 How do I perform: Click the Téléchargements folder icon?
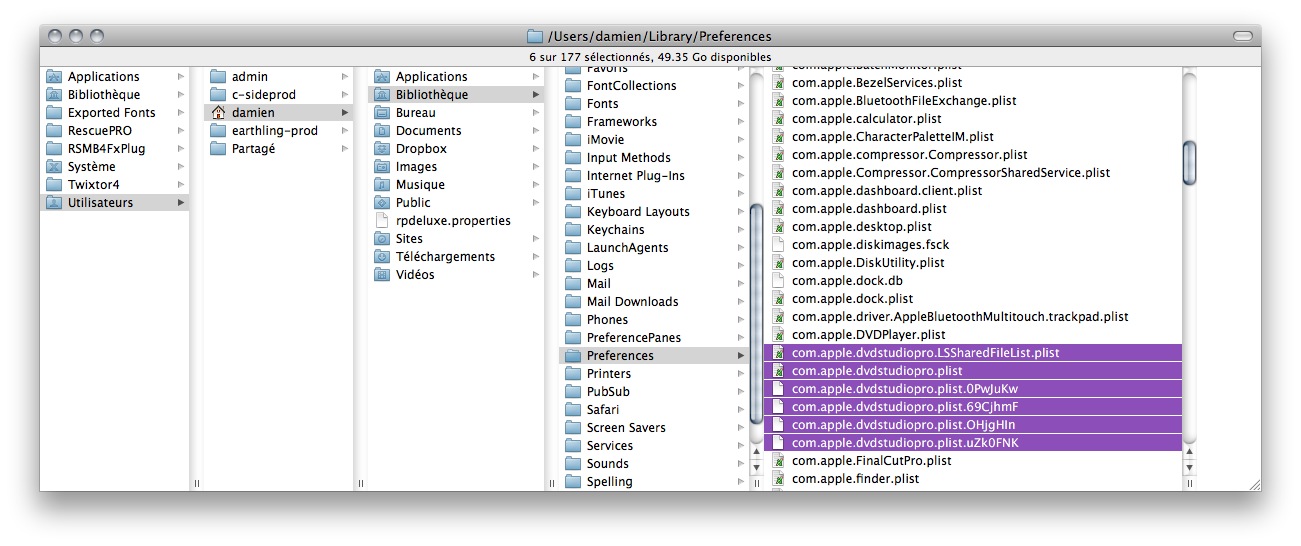pos(382,257)
